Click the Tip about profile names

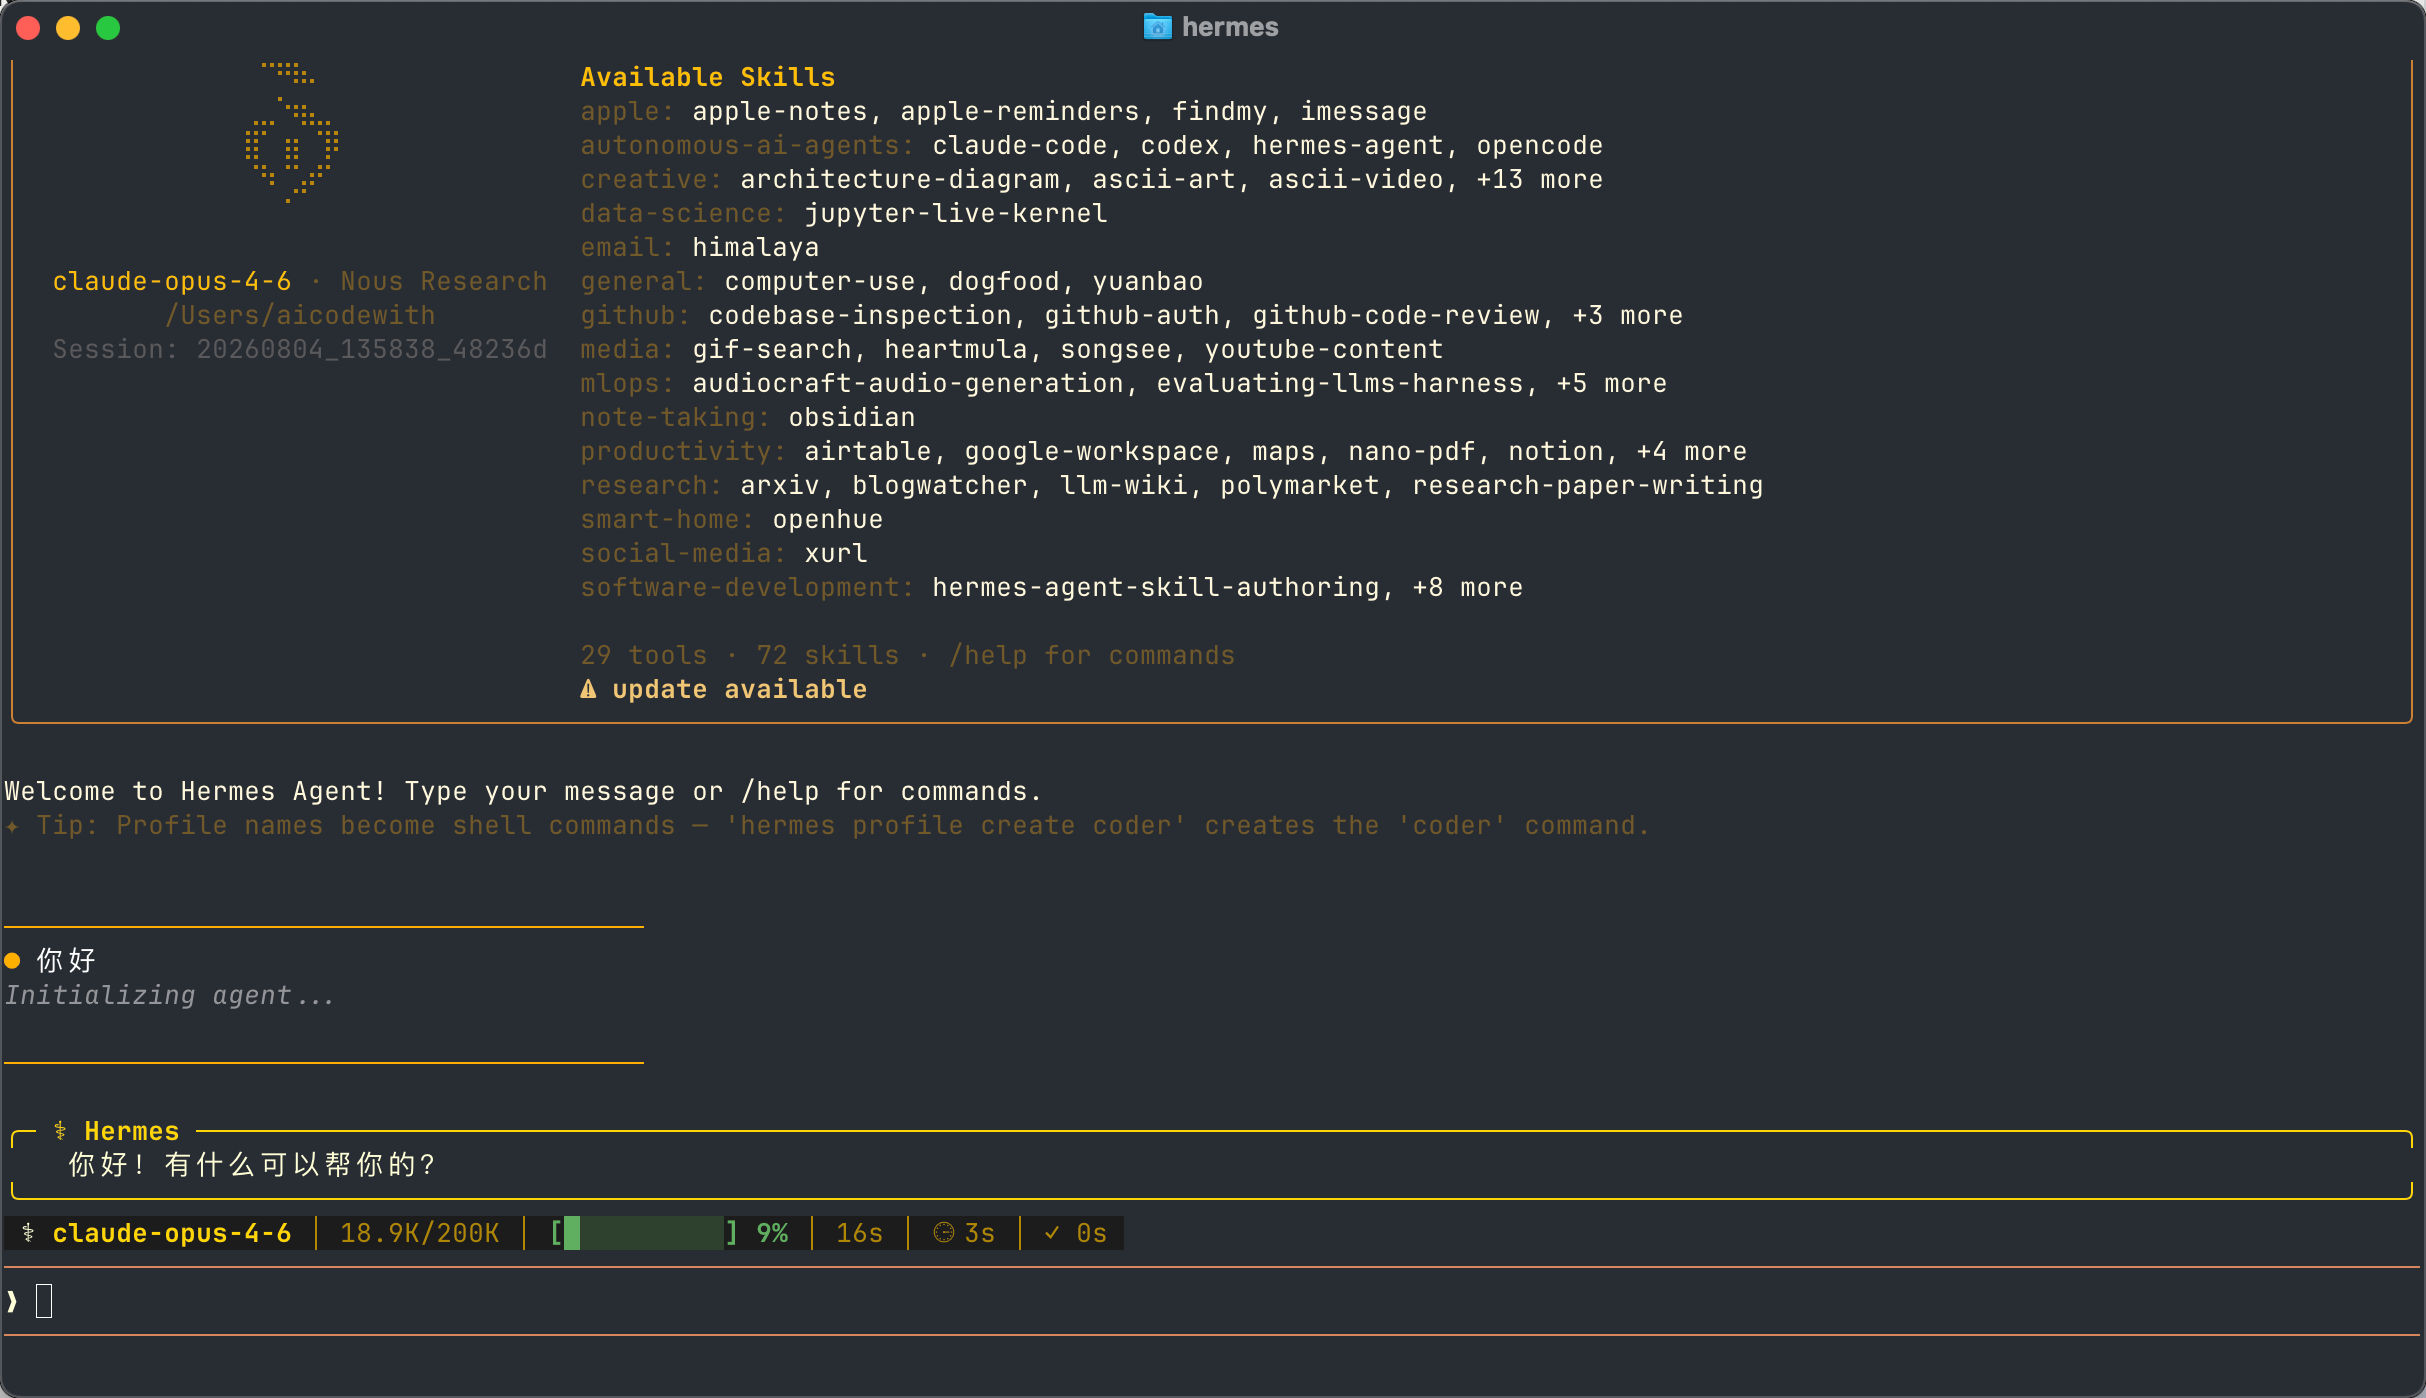click(843, 825)
